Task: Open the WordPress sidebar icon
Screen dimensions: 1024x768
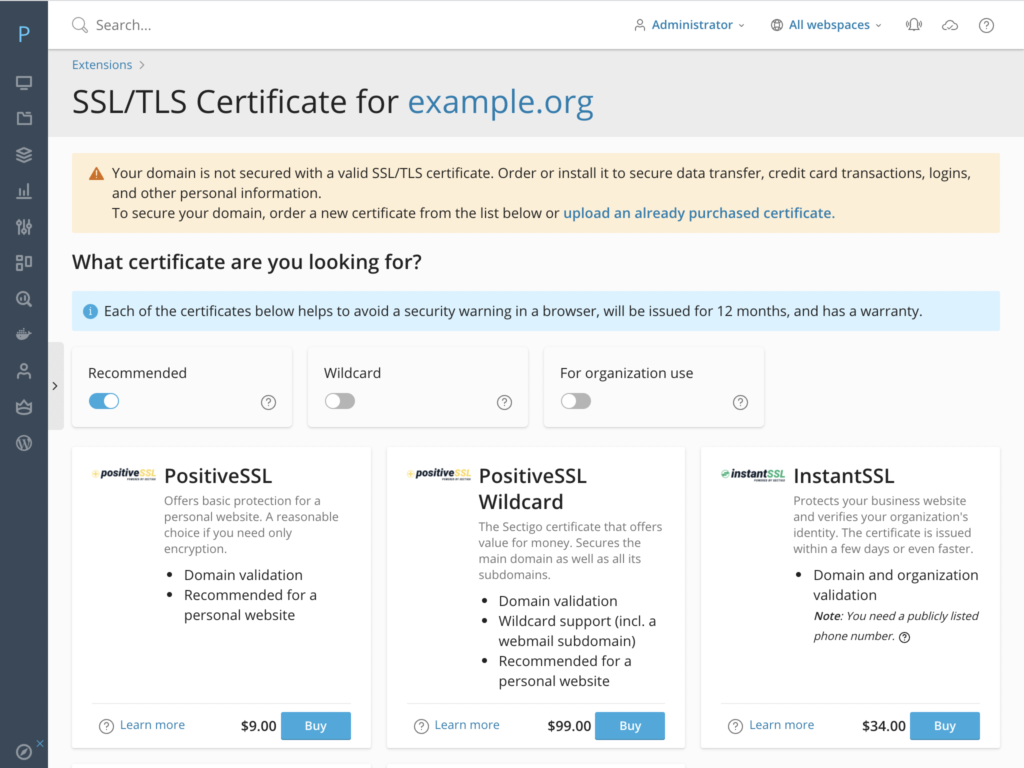Action: point(24,443)
